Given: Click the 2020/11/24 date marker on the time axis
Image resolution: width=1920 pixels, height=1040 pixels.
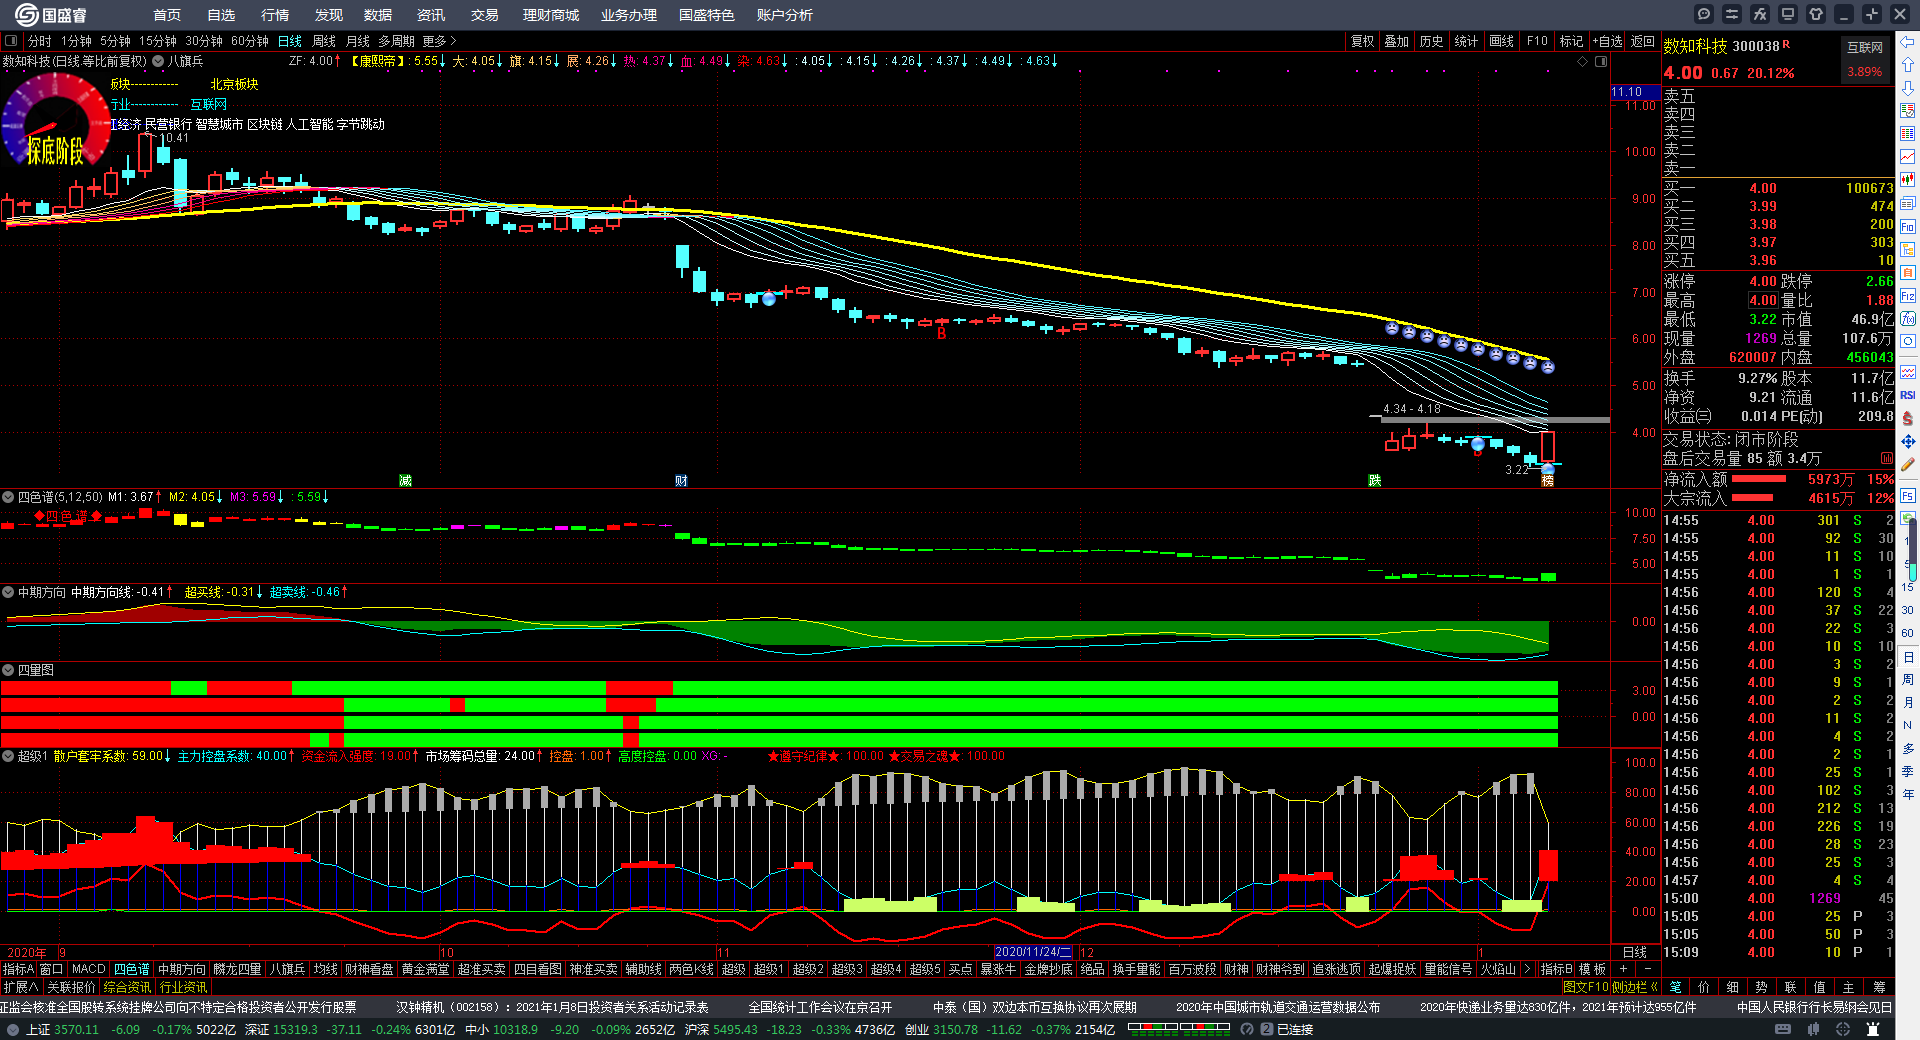Looking at the screenshot, I should pos(1033,952).
